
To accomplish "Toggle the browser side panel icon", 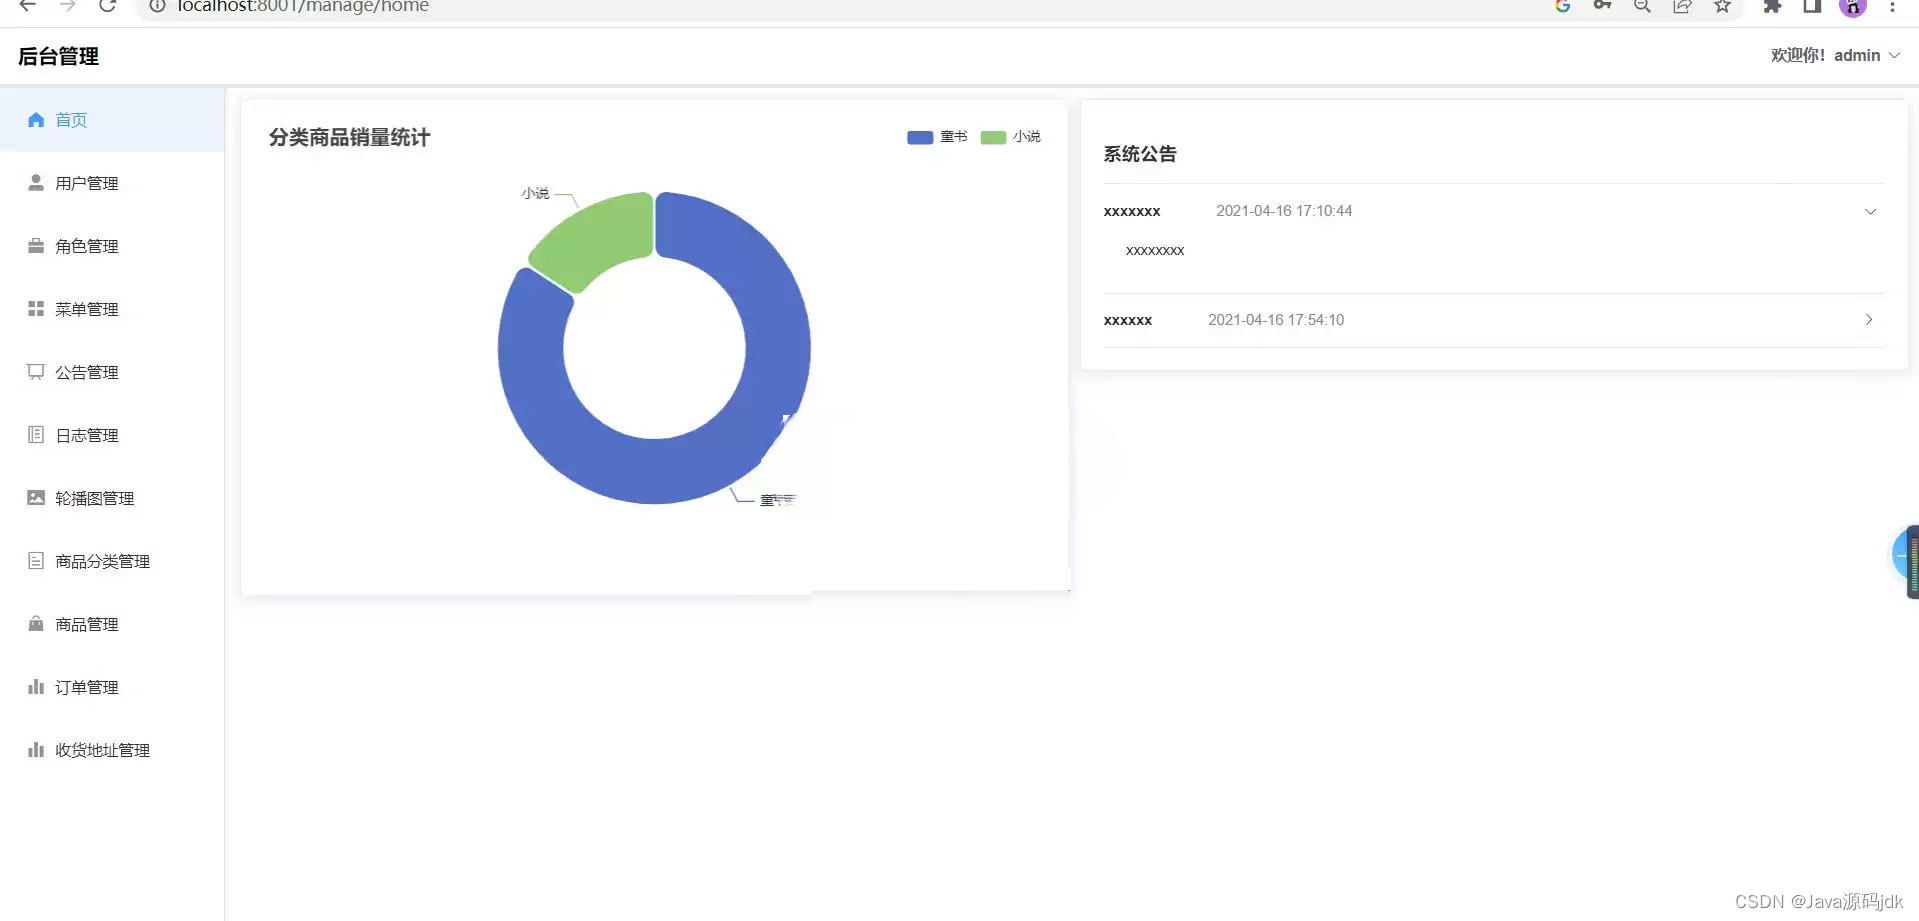I will coord(1812,6).
